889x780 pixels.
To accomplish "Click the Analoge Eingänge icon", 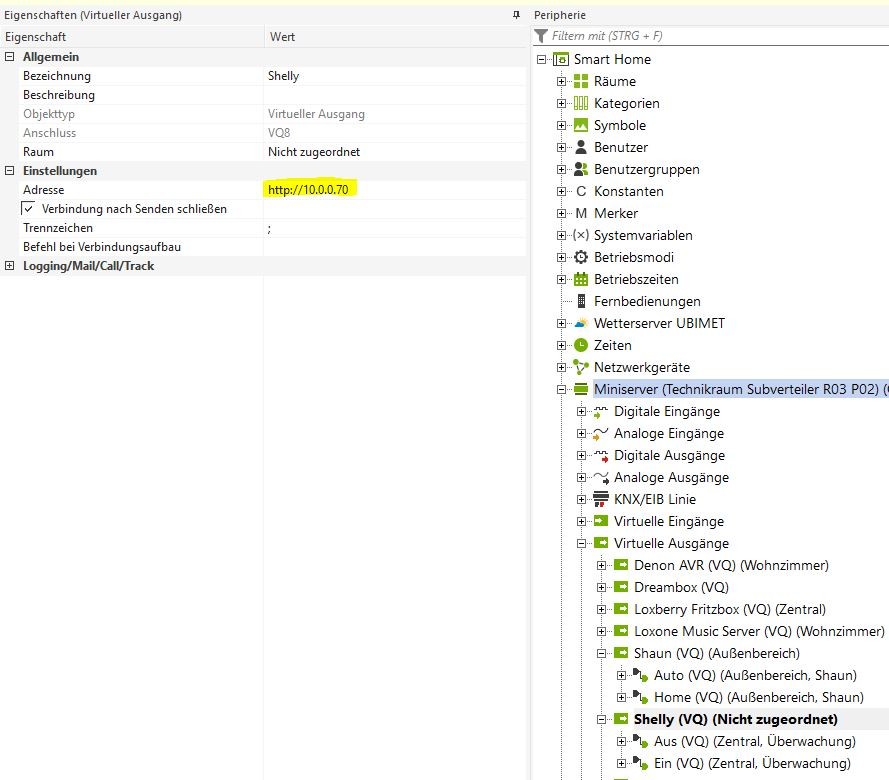I will (x=600, y=434).
